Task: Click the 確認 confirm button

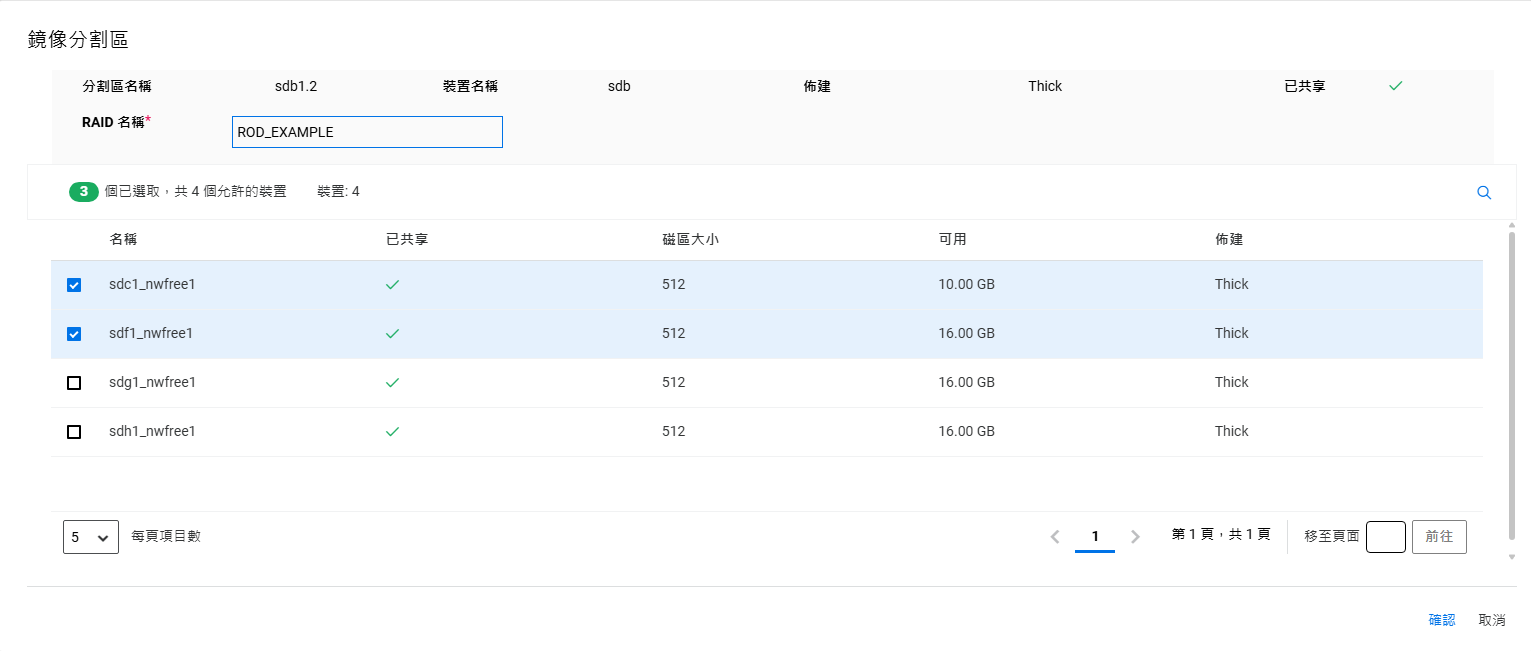Action: click(1442, 620)
